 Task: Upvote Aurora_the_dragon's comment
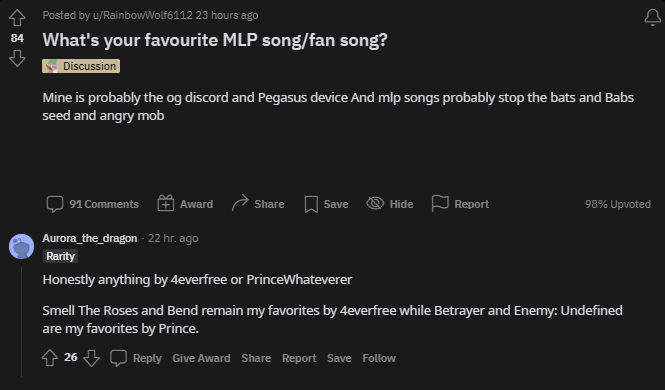50,358
